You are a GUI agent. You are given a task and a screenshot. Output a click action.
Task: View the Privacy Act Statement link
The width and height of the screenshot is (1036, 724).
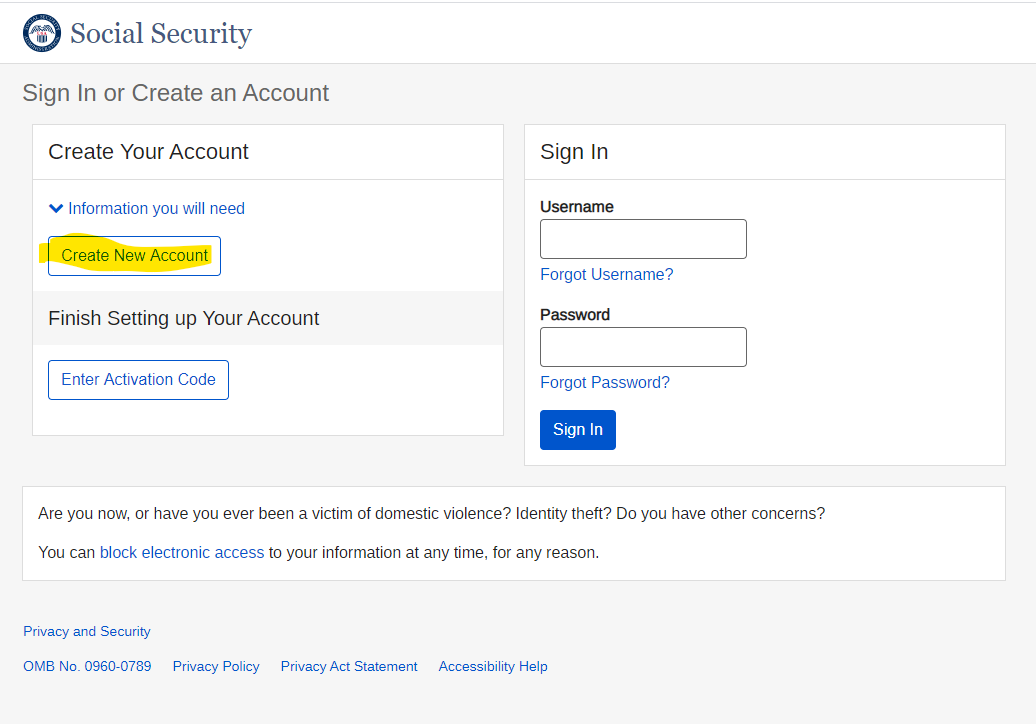pyautogui.click(x=349, y=666)
